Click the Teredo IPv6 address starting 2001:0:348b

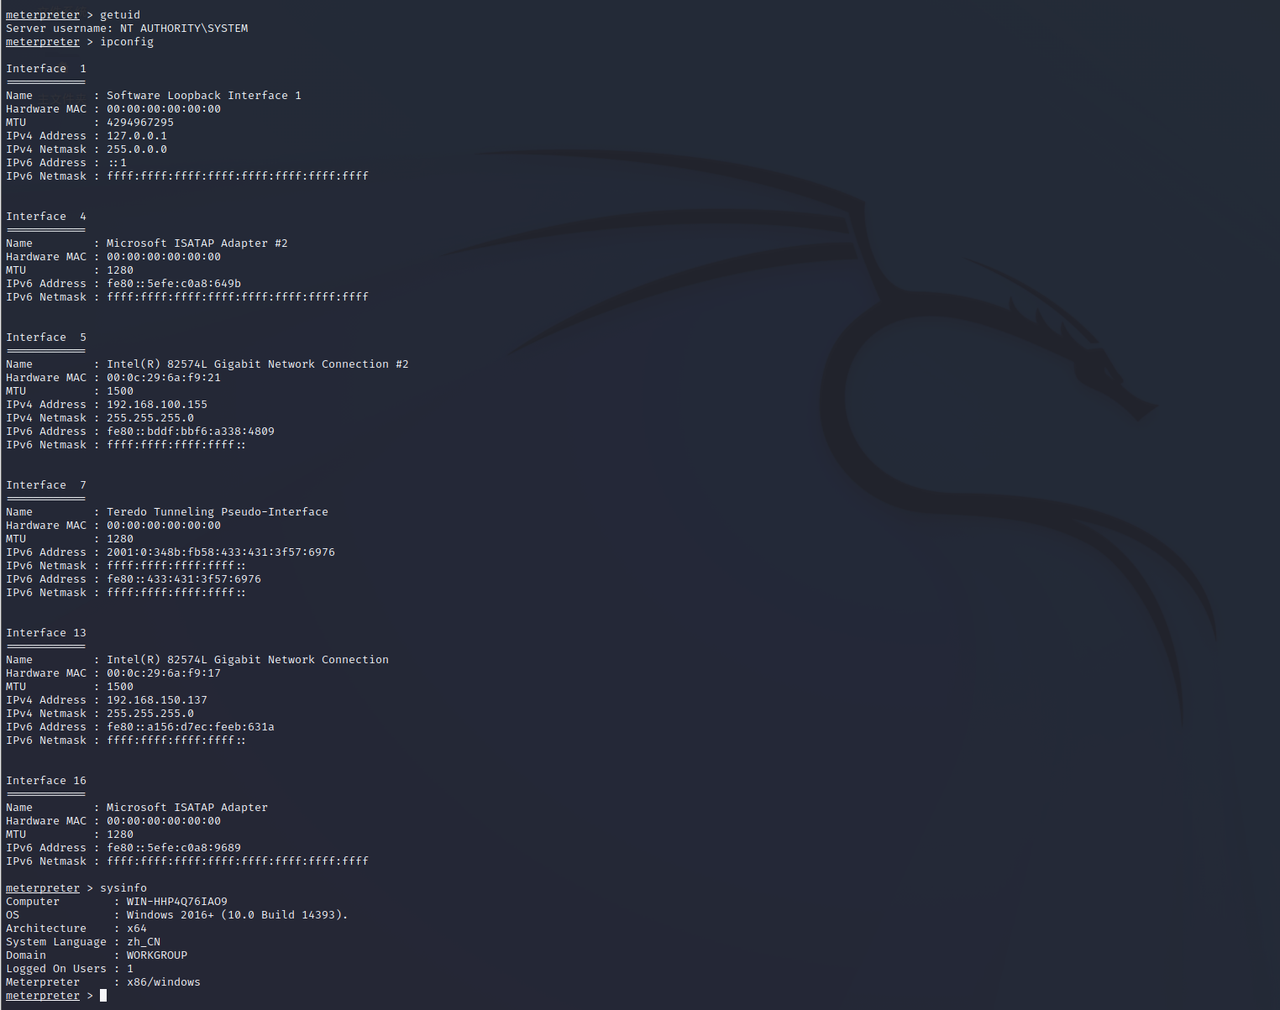coord(221,552)
